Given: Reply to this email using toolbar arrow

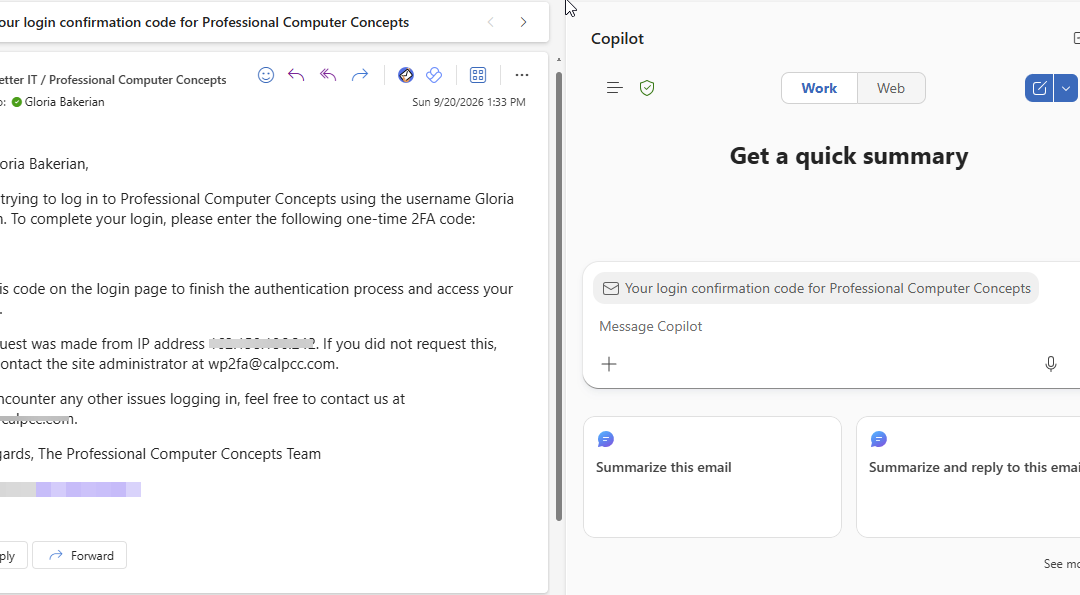Looking at the screenshot, I should pyautogui.click(x=296, y=75).
